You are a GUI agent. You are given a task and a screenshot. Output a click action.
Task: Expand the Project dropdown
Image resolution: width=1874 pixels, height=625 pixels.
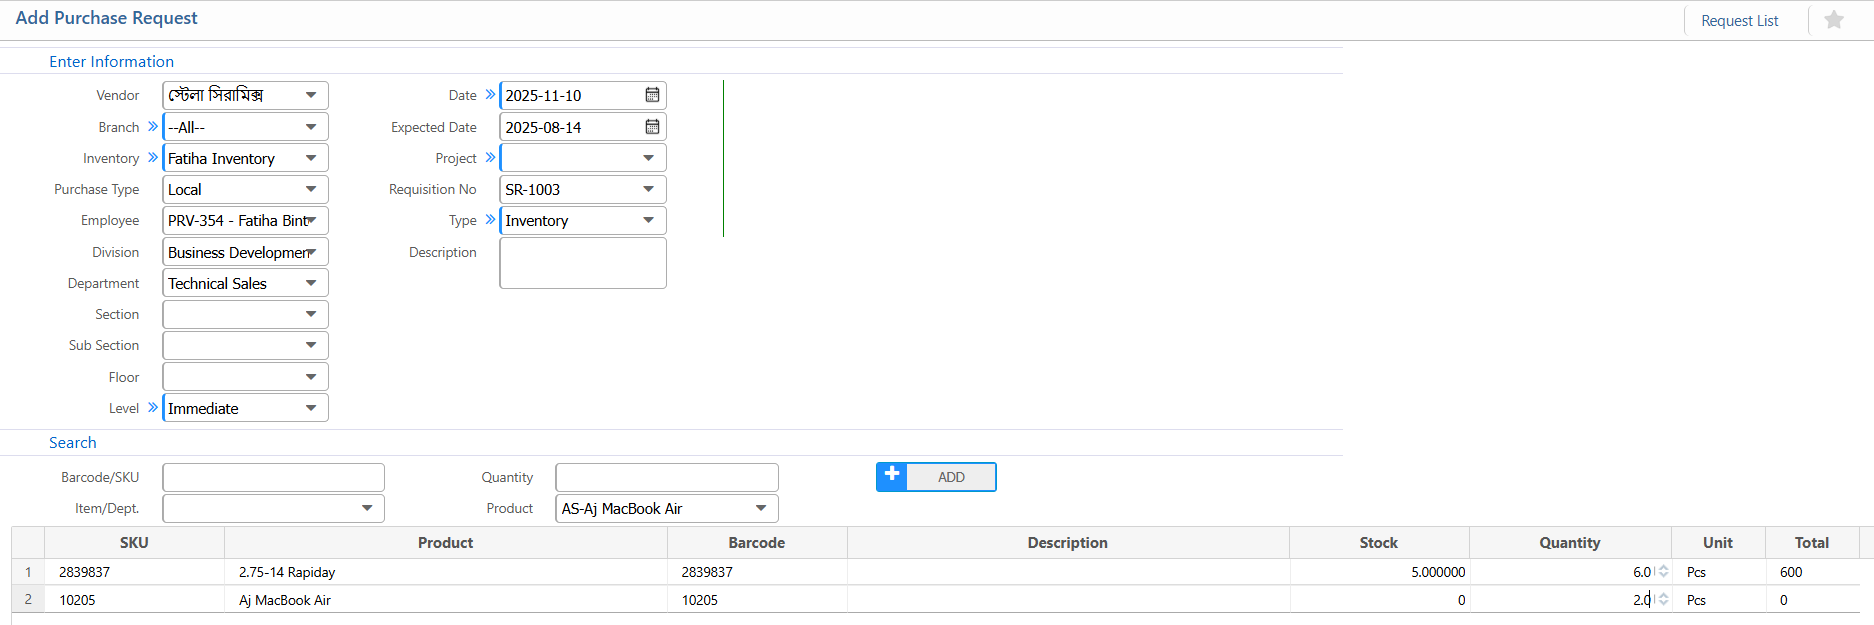[x=648, y=158]
